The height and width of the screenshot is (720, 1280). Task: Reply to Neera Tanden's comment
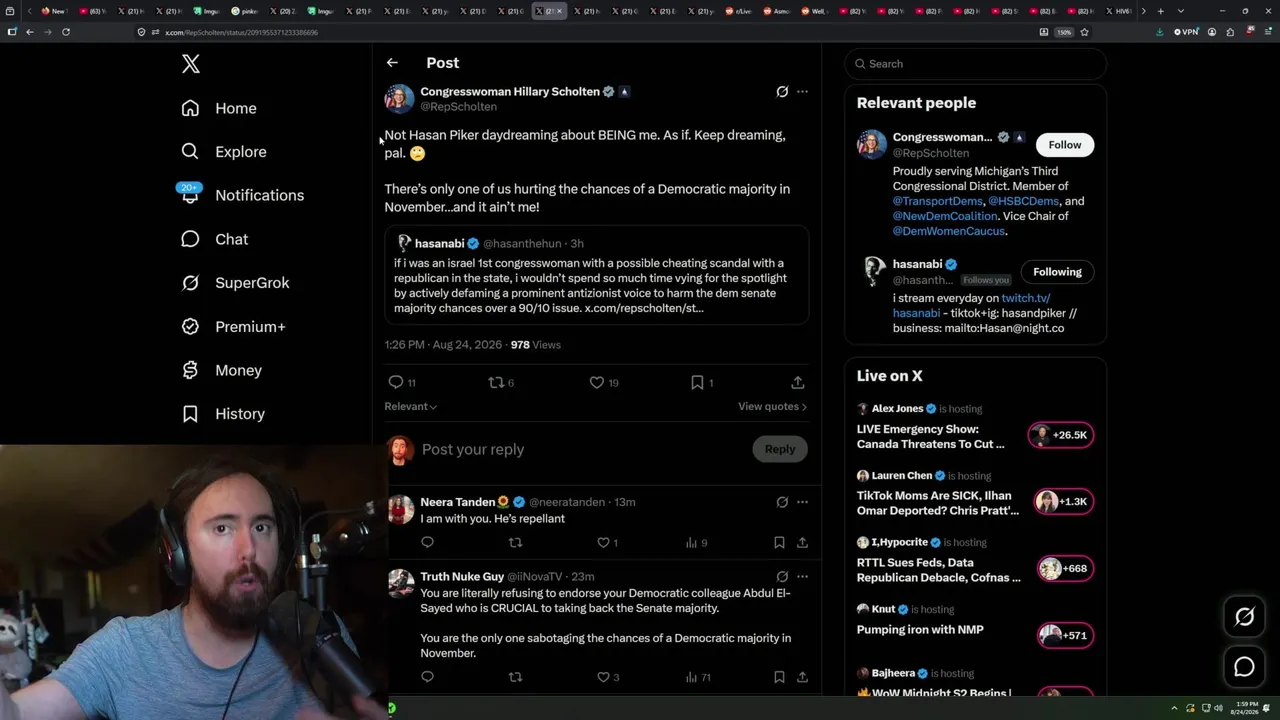427,542
